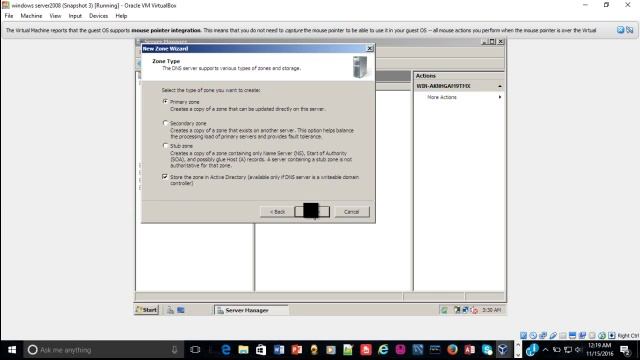This screenshot has width=640, height=360.
Task: Click the Right Ctrl host key indicator
Action: [x=628, y=336]
